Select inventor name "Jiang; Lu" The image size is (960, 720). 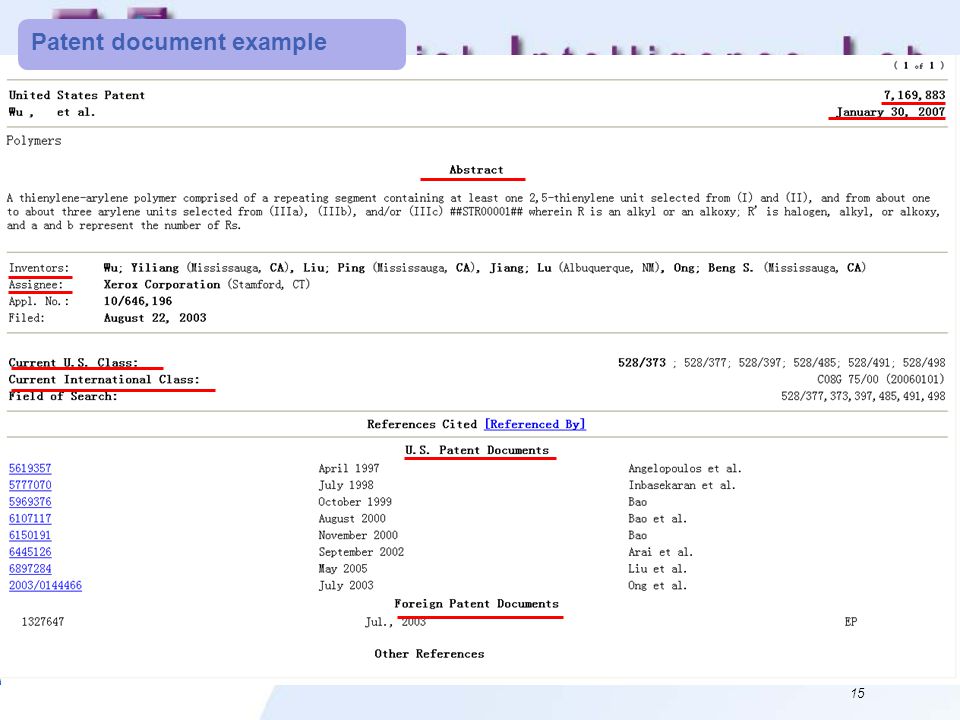[x=520, y=268]
